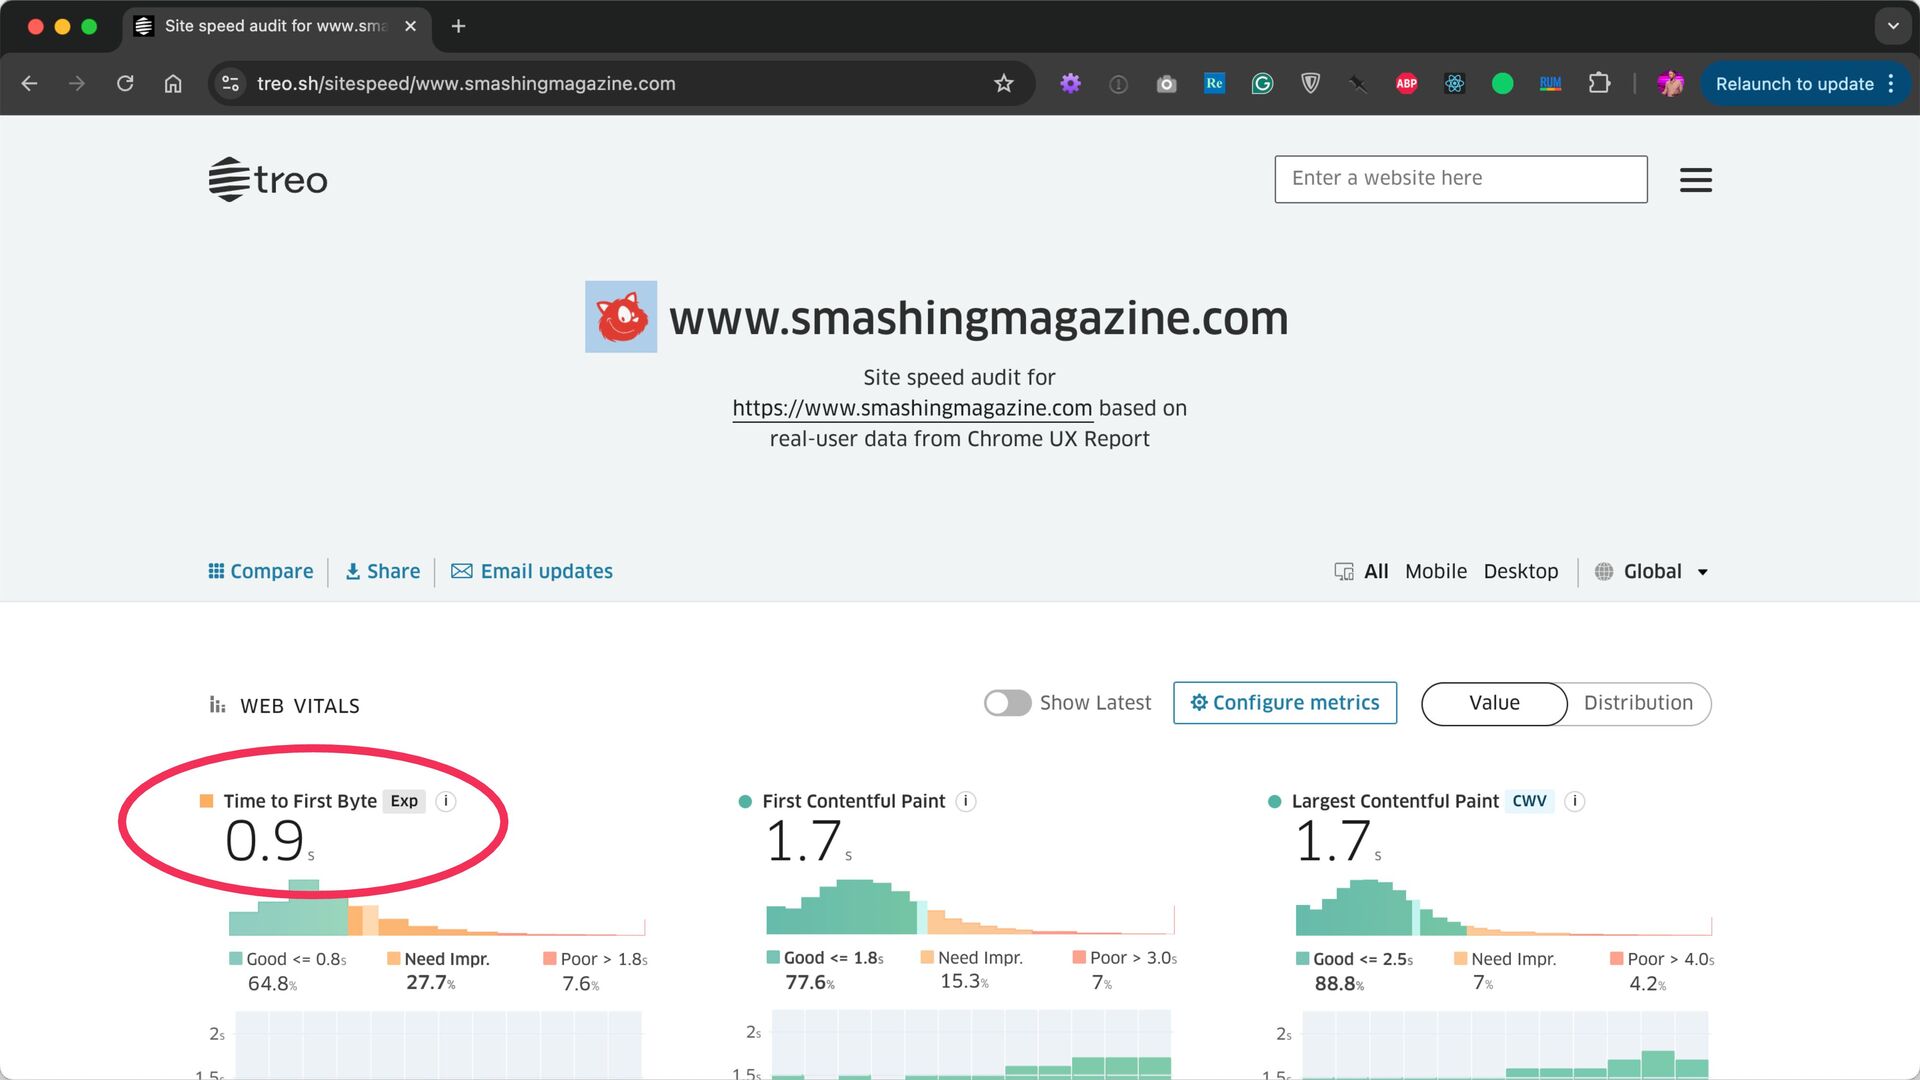This screenshot has height=1080, width=1920.
Task: Select the Value view option
Action: (x=1494, y=703)
